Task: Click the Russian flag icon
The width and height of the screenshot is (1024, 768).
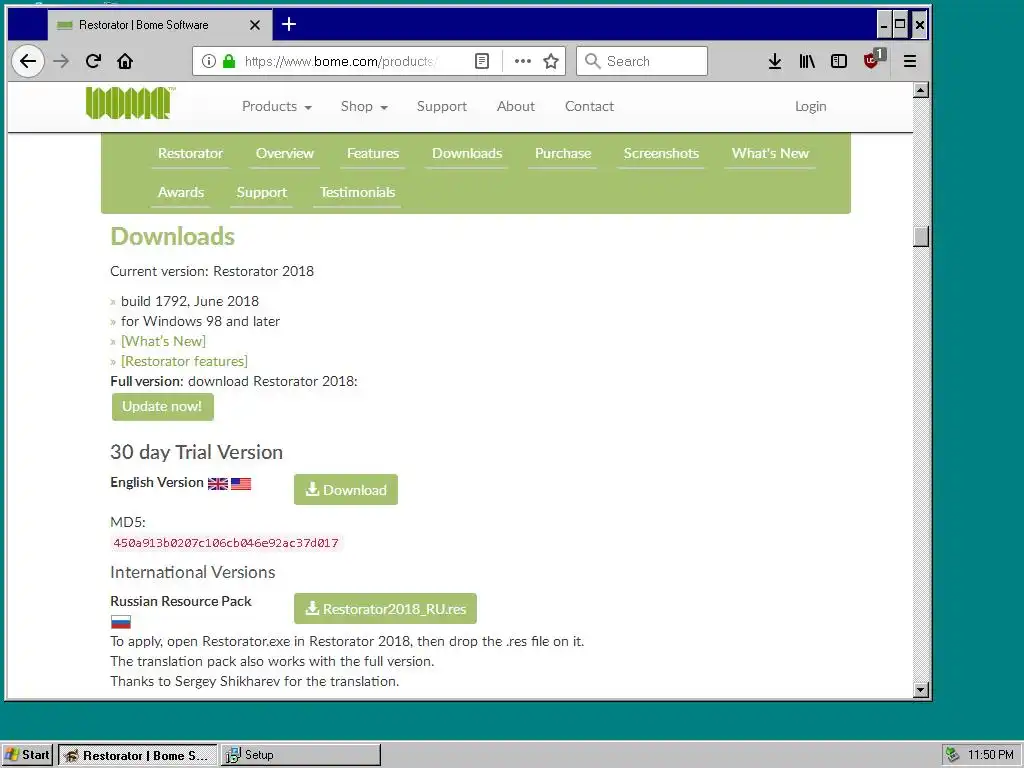Action: [121, 622]
